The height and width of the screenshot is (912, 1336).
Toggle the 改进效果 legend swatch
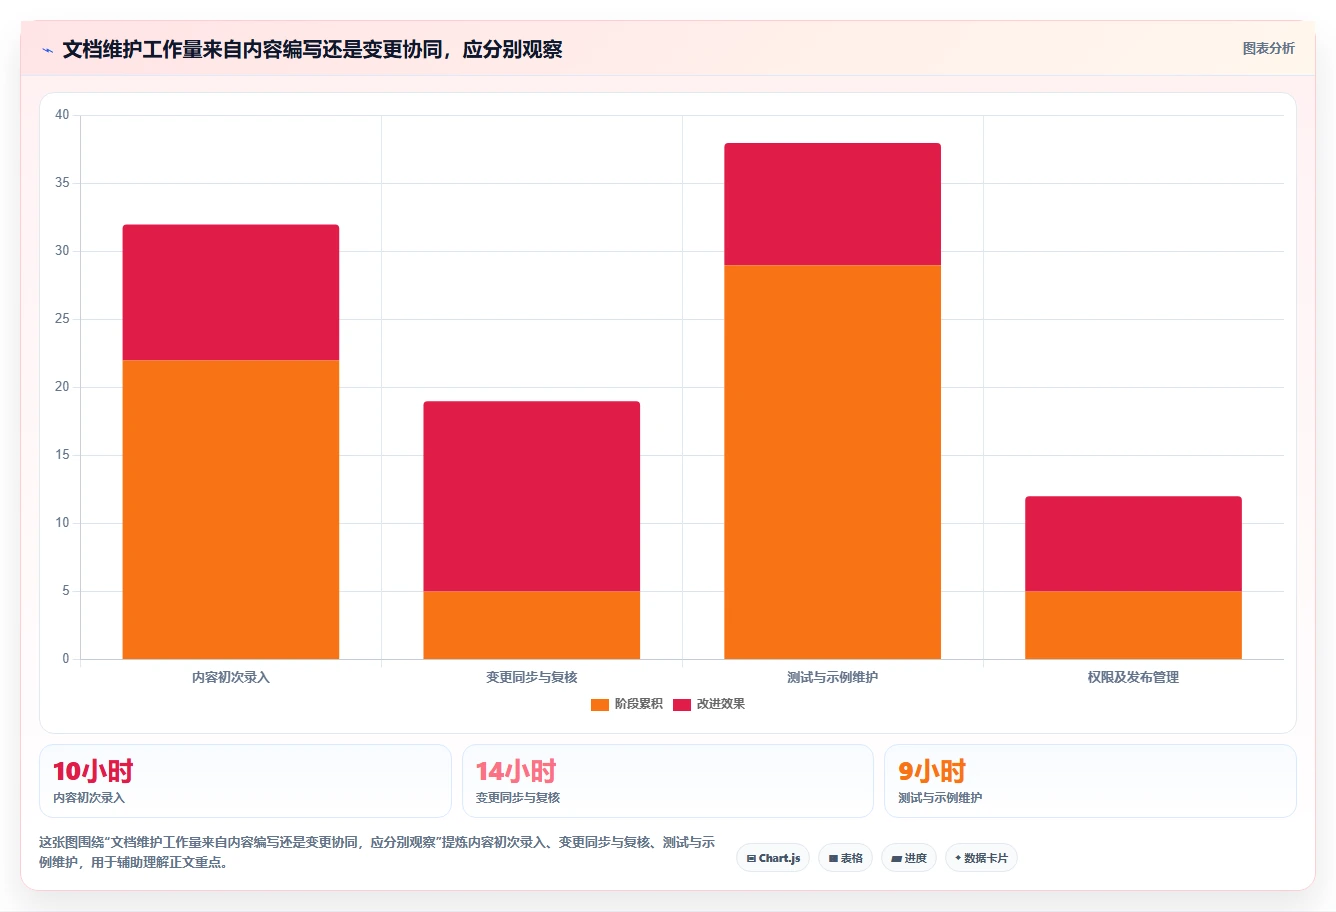(x=682, y=705)
